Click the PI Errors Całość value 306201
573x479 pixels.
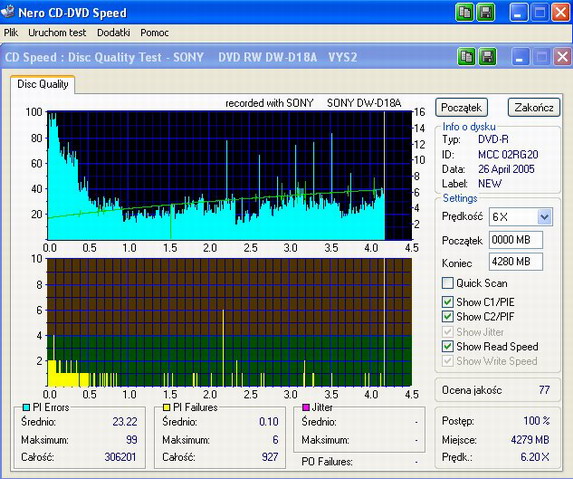pyautogui.click(x=120, y=457)
